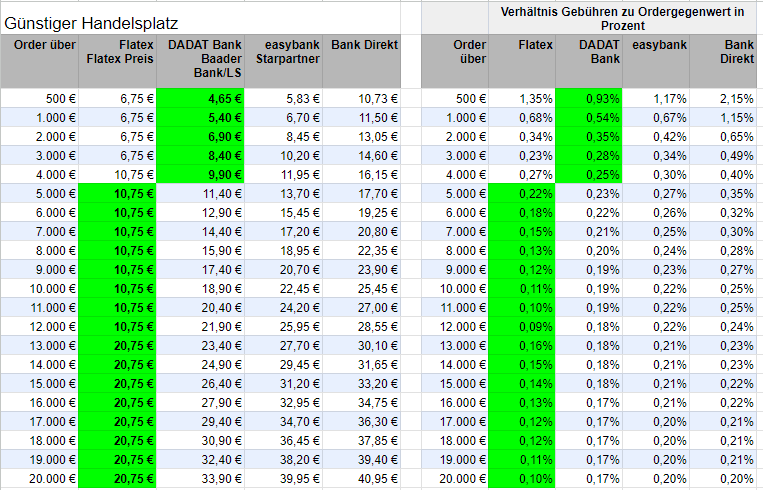Screen dimensions: 763x490
Task: Click the 'Order über' header in the percent table
Action: [x=455, y=61]
